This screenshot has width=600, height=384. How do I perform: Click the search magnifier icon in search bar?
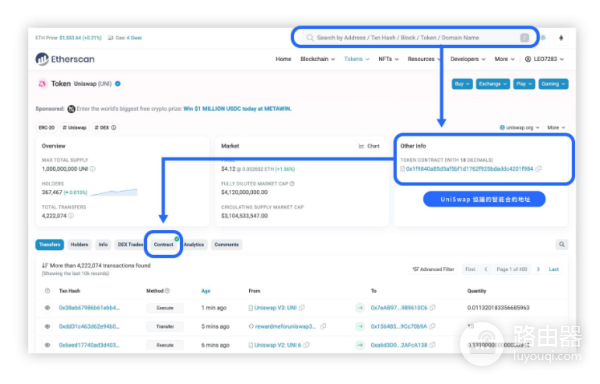pos(310,37)
